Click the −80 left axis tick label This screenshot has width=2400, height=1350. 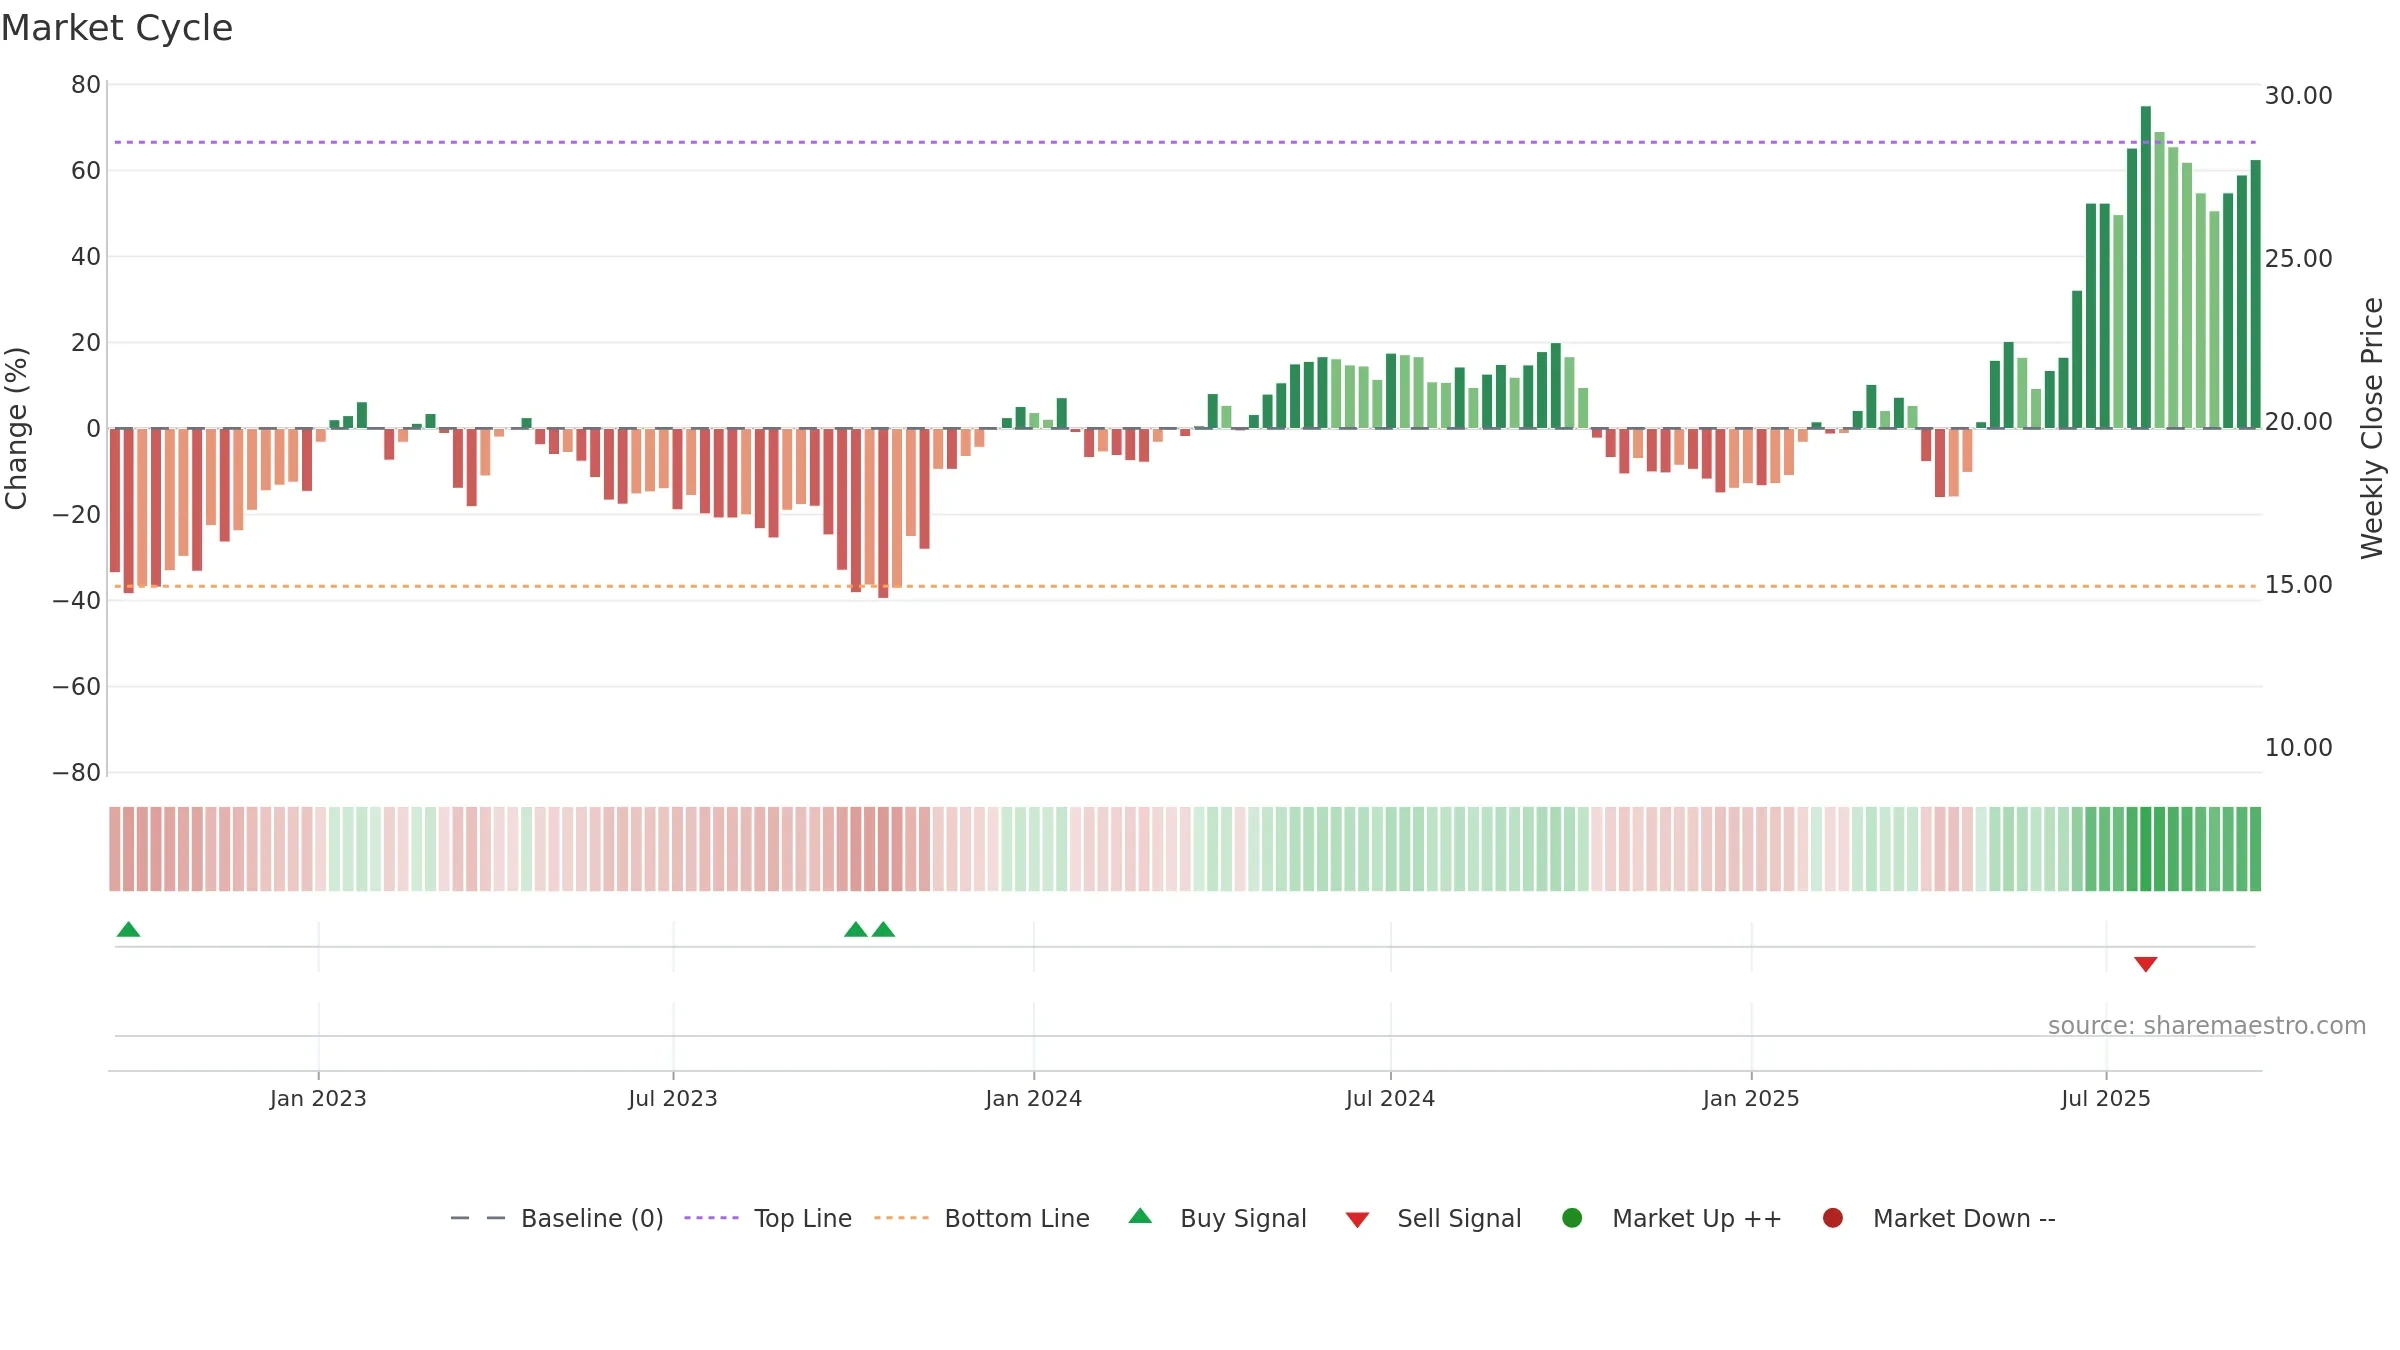(77, 773)
